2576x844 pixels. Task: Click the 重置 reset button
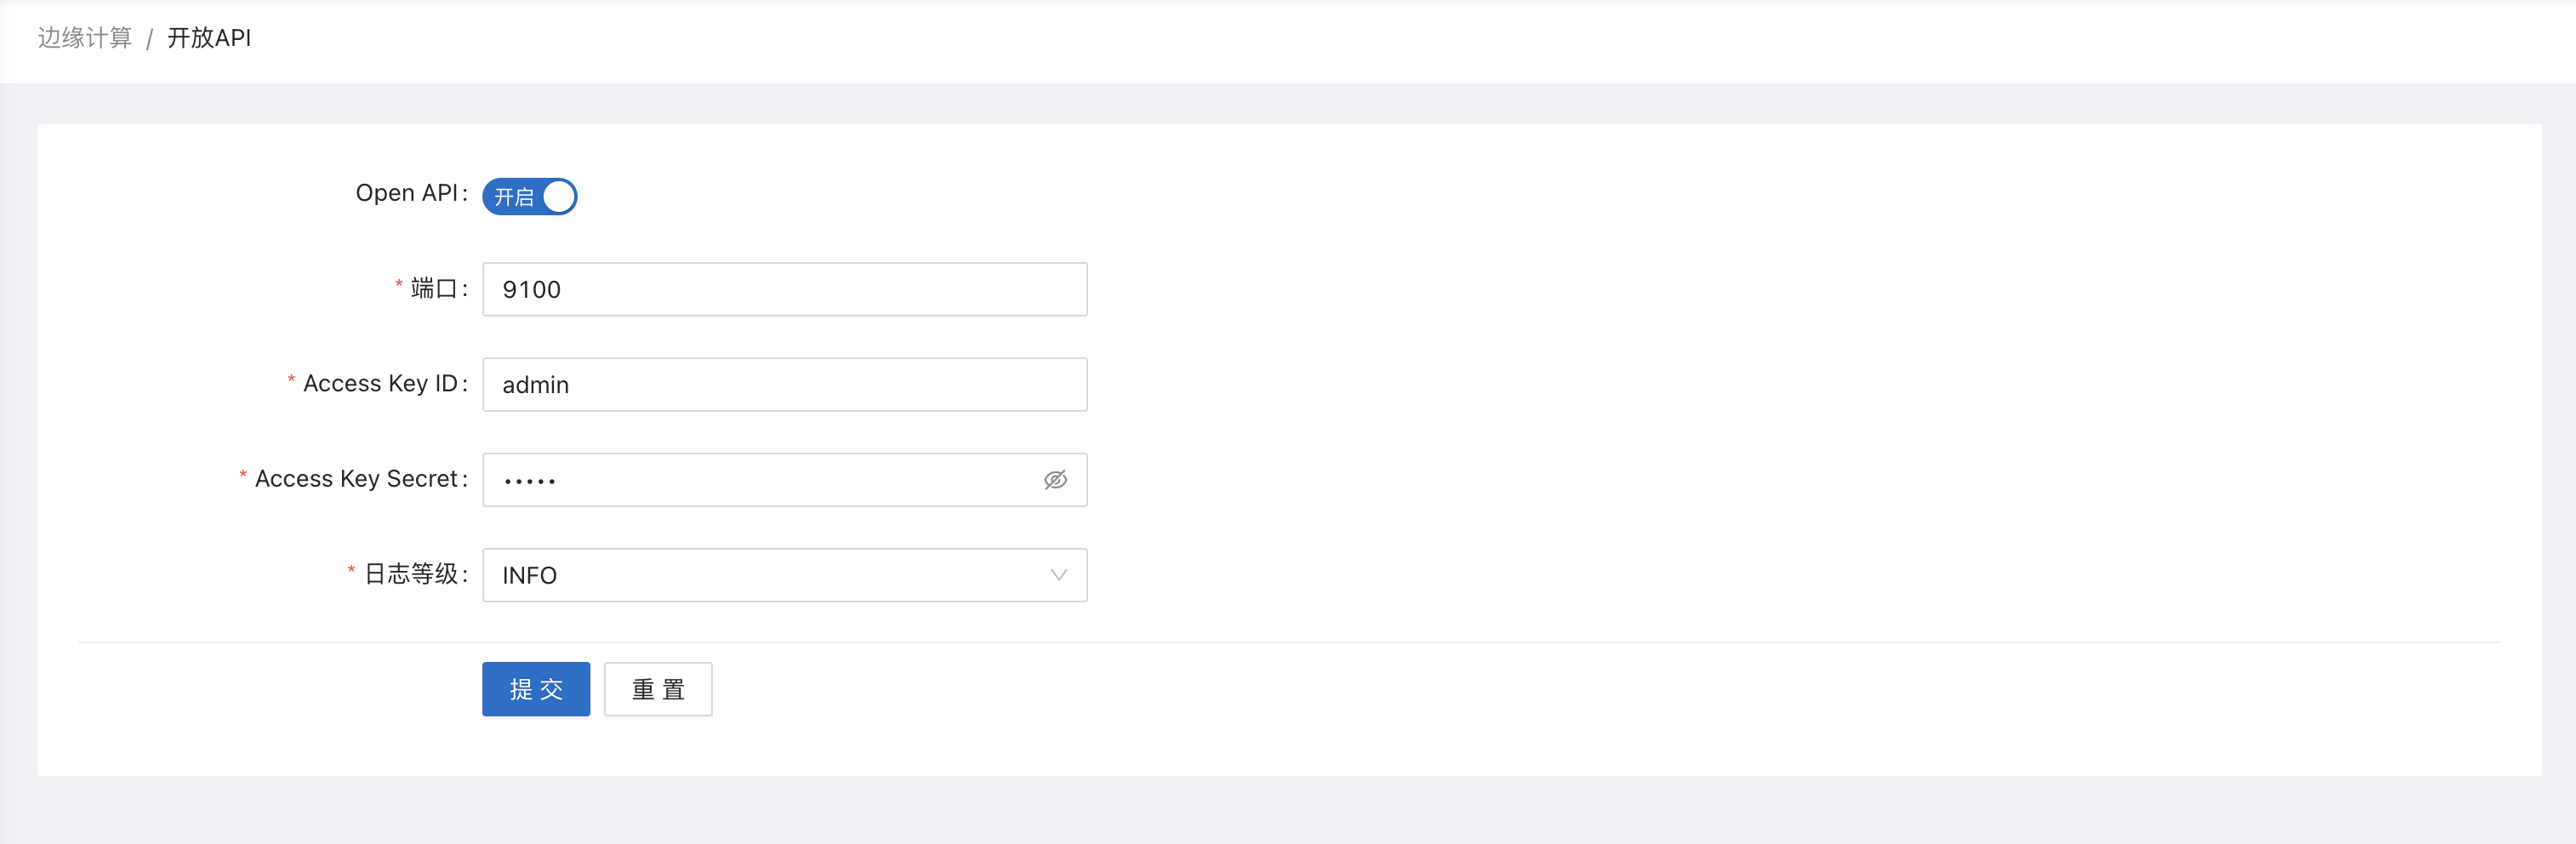[x=658, y=689]
